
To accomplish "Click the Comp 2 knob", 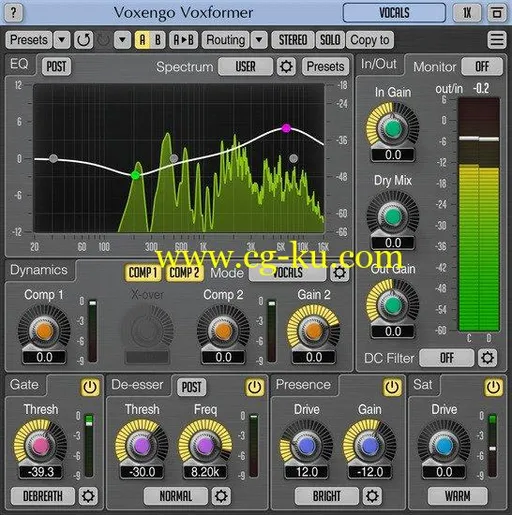I will click(223, 330).
